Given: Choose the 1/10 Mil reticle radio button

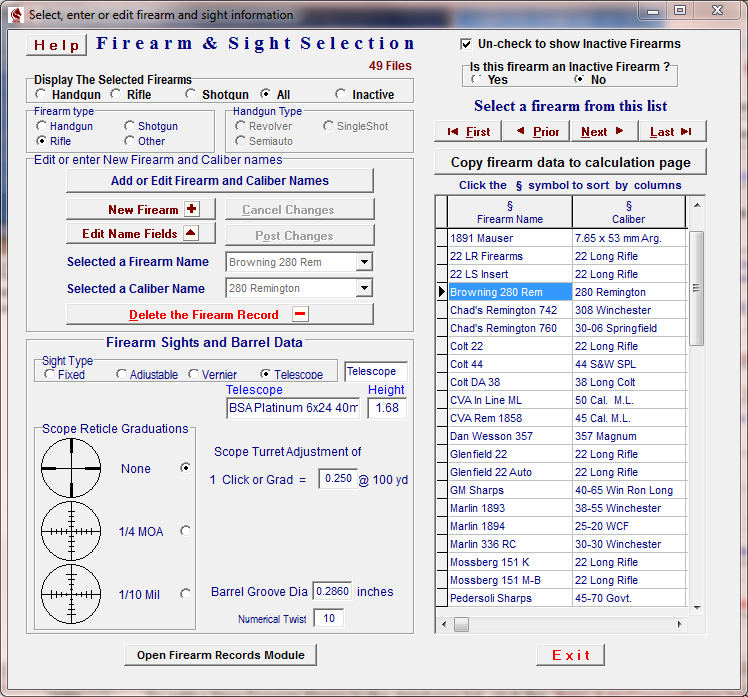Looking at the screenshot, I should (x=186, y=593).
